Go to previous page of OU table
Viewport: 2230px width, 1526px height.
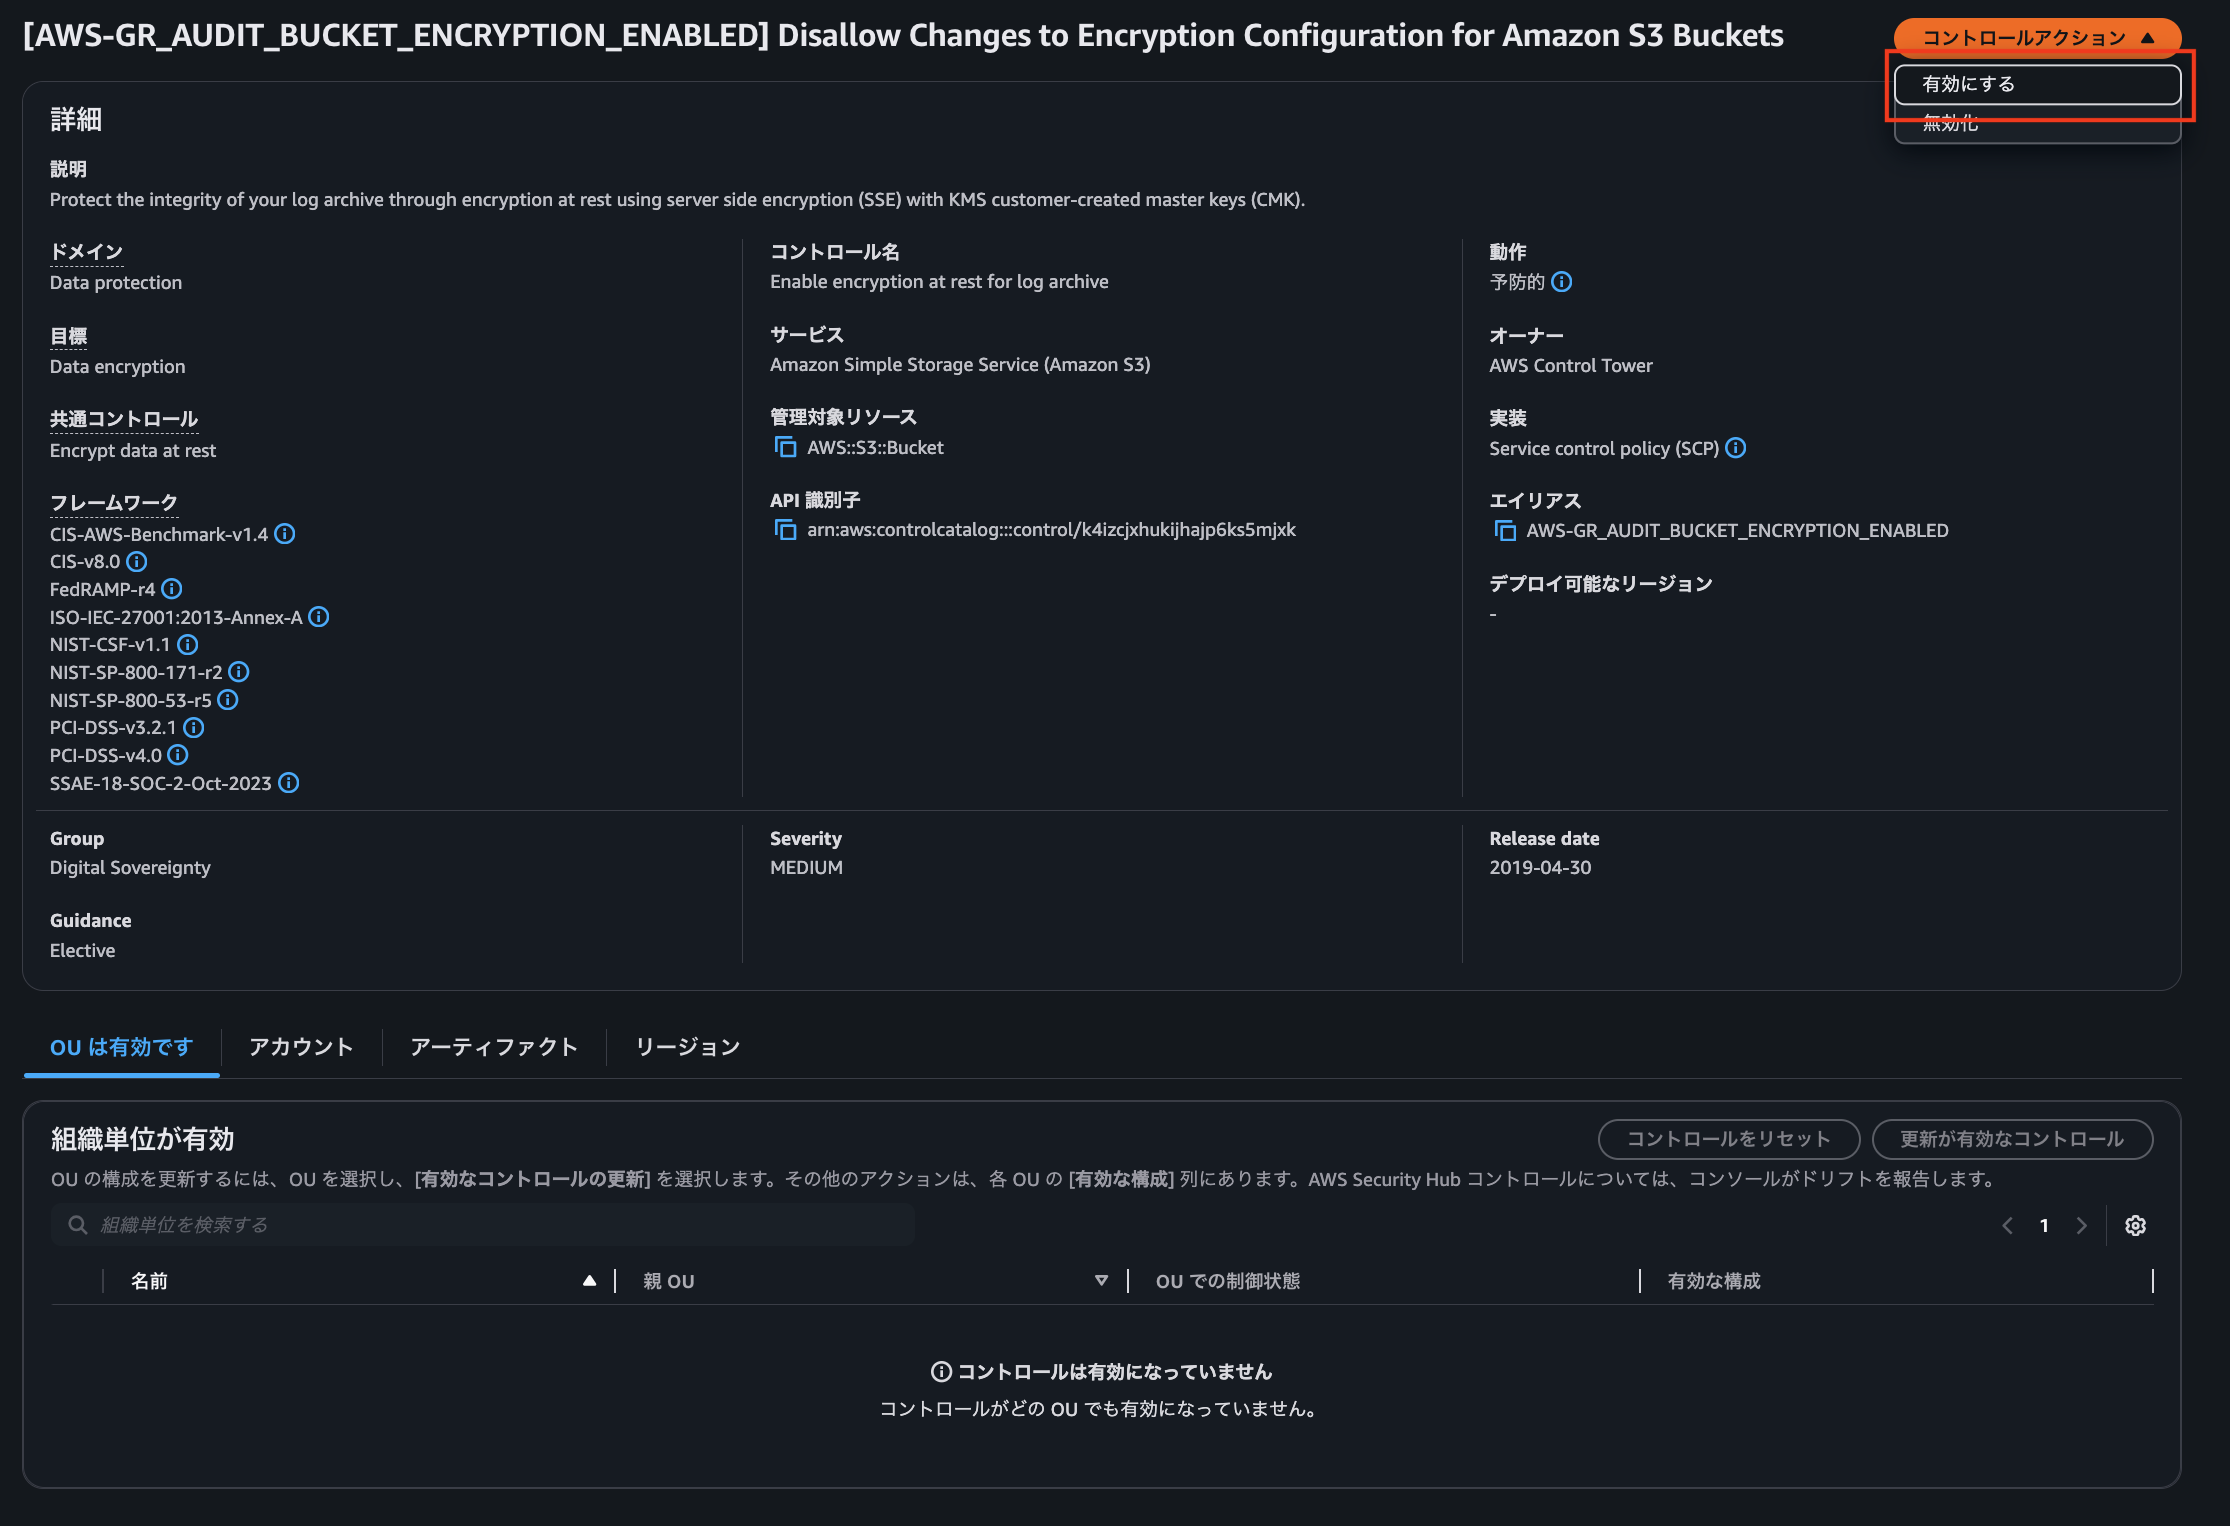(2007, 1226)
